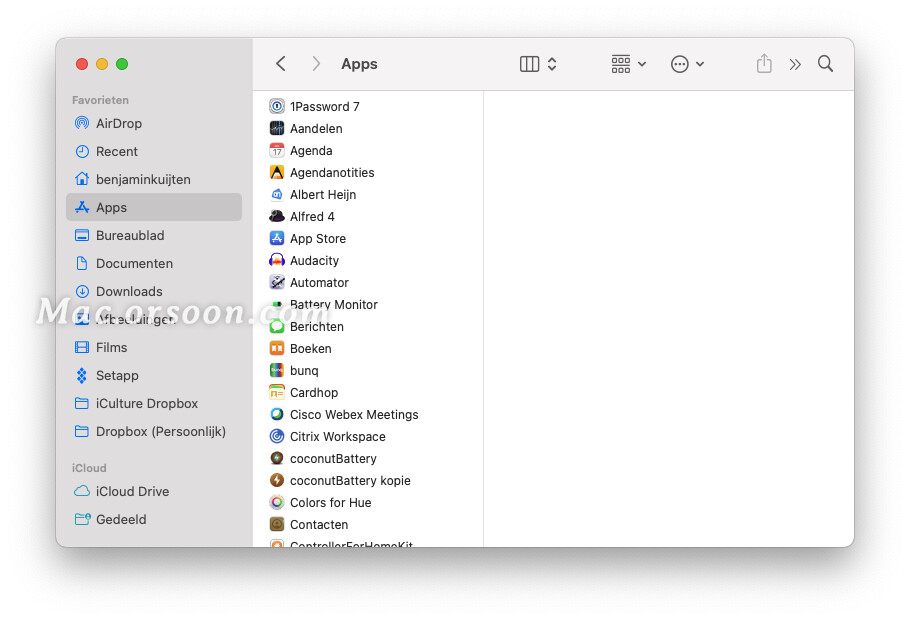The width and height of the screenshot is (910, 621).
Task: Select the Citrix Workspace name
Action: click(338, 436)
